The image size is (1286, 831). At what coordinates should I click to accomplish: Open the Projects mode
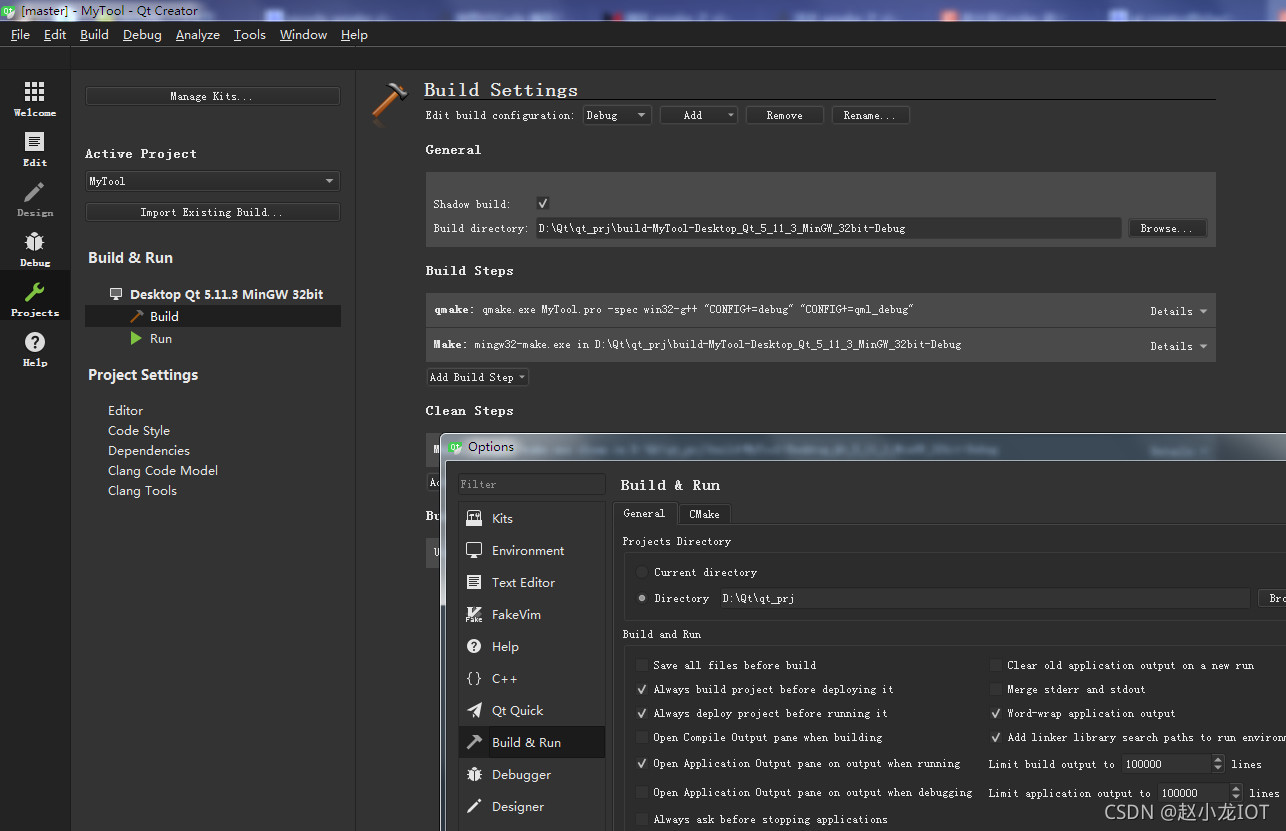35,299
